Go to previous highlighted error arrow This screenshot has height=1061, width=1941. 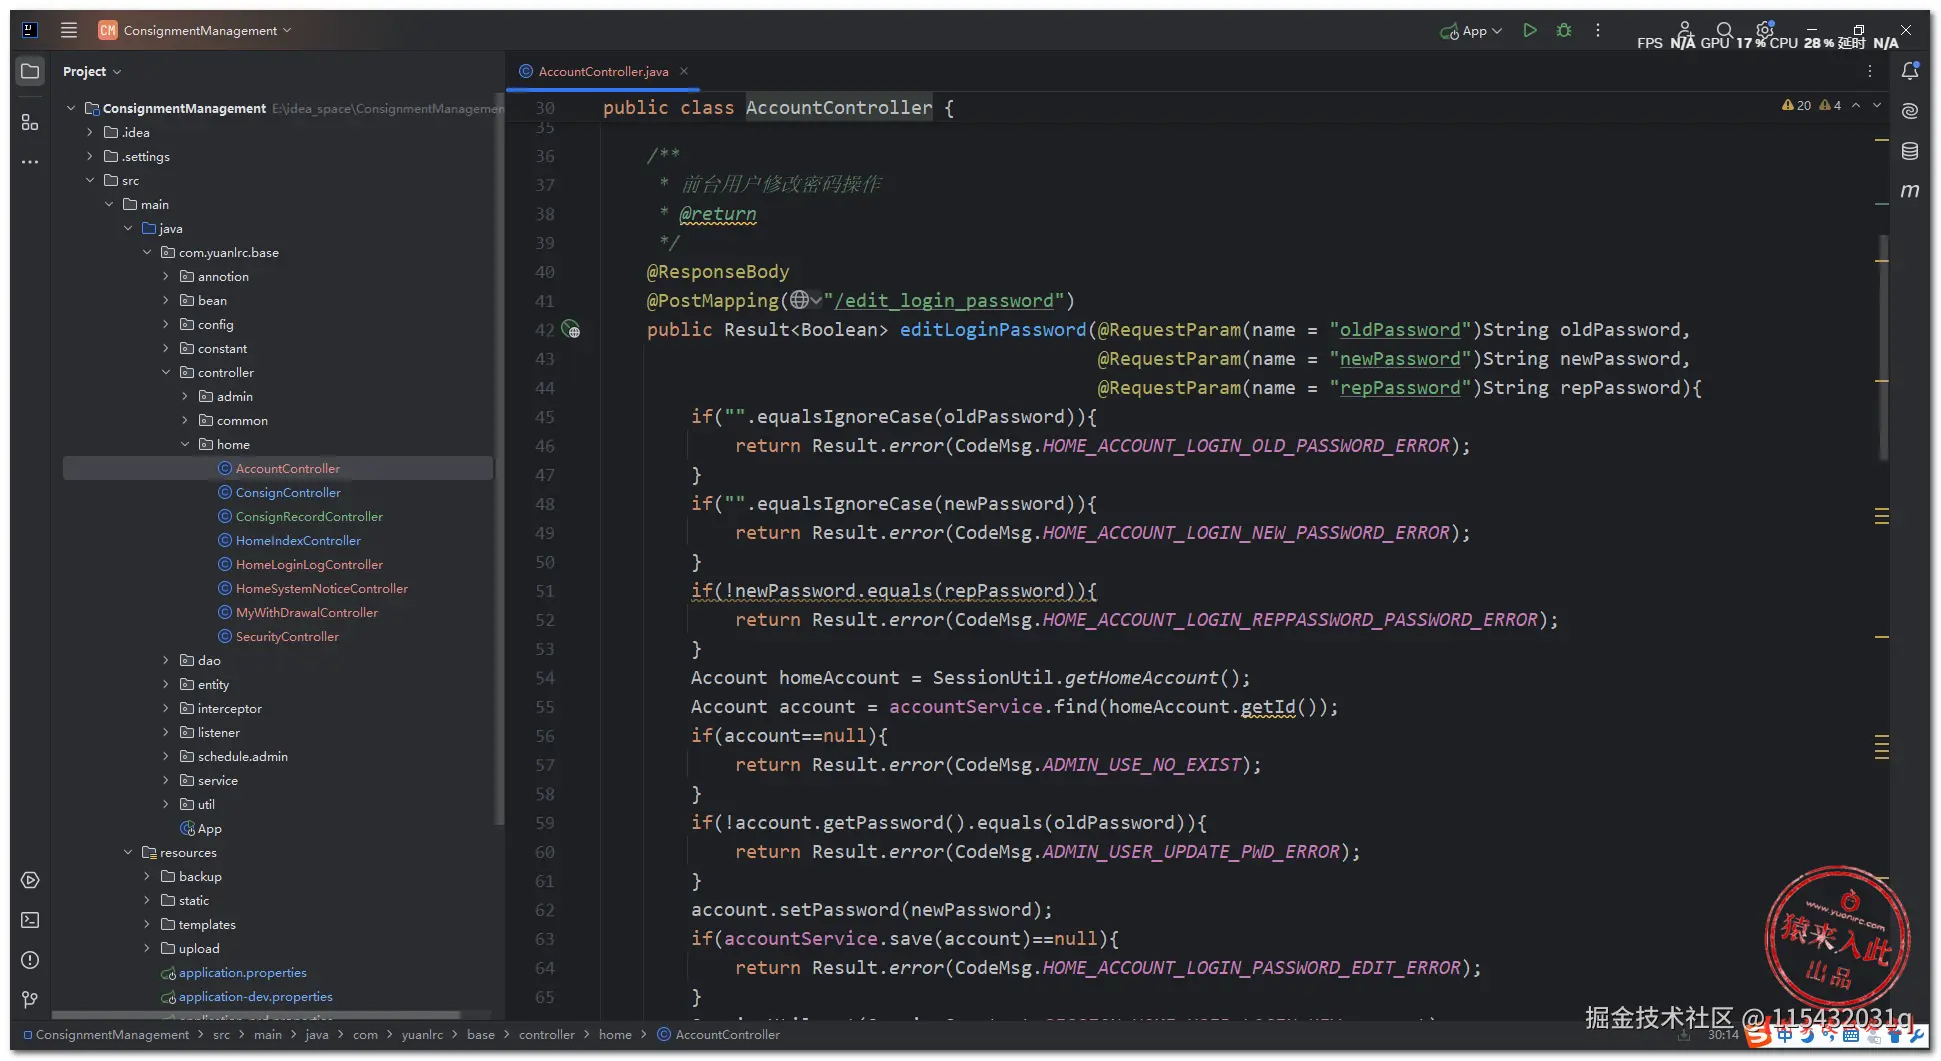[1856, 105]
